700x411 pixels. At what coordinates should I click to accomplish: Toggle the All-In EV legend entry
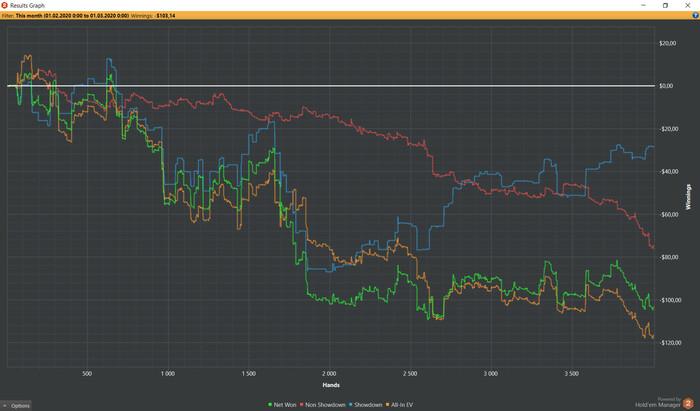pyautogui.click(x=399, y=405)
